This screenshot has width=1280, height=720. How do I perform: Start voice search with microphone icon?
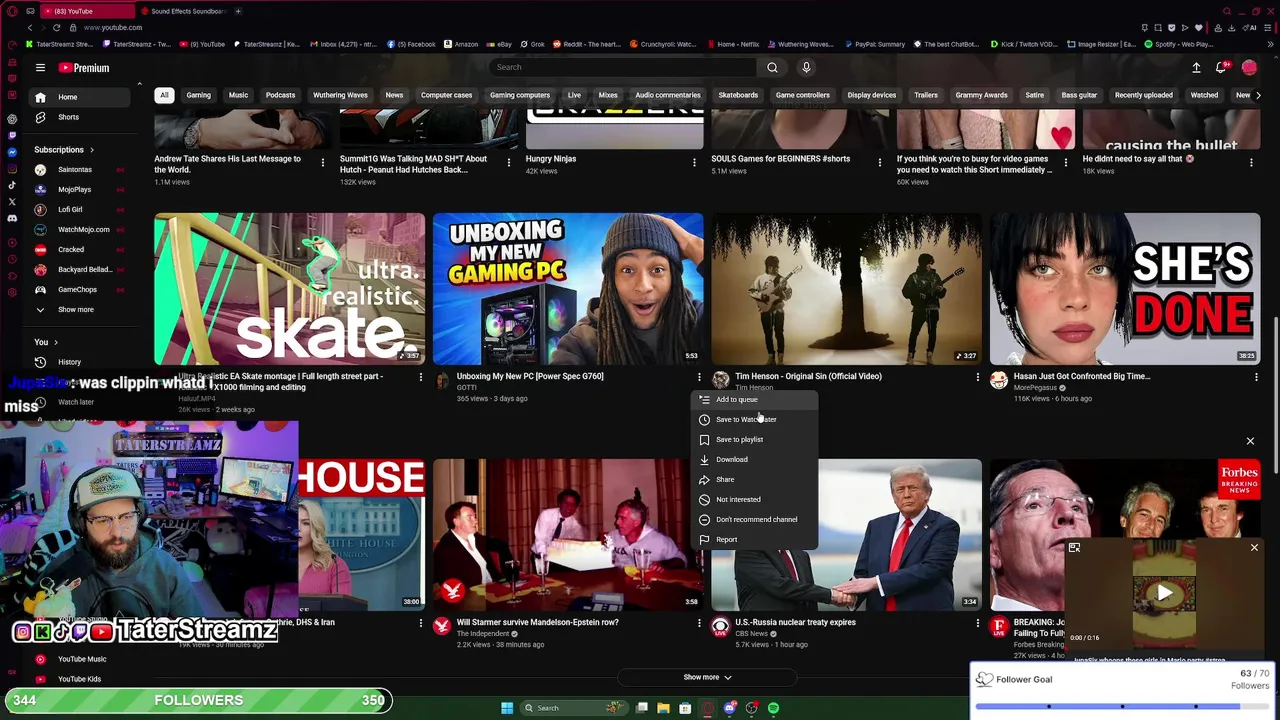(x=806, y=67)
